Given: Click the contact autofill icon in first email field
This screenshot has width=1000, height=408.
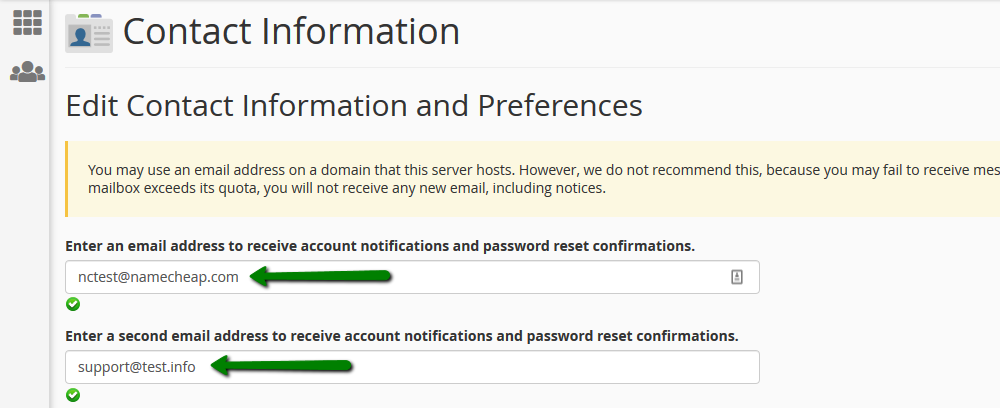Looking at the screenshot, I should (737, 277).
